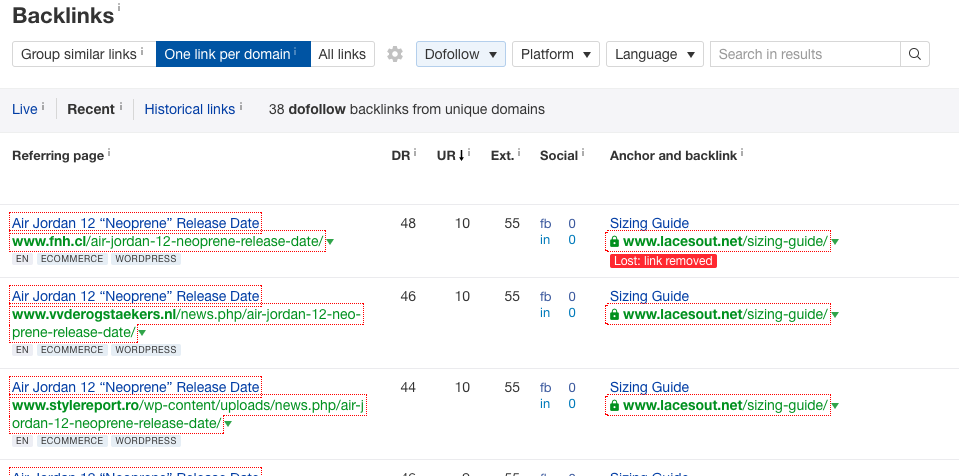Click Sizing Guide anchor in stylereport row
Image resolution: width=959 pixels, height=476 pixels.
pyautogui.click(x=649, y=387)
